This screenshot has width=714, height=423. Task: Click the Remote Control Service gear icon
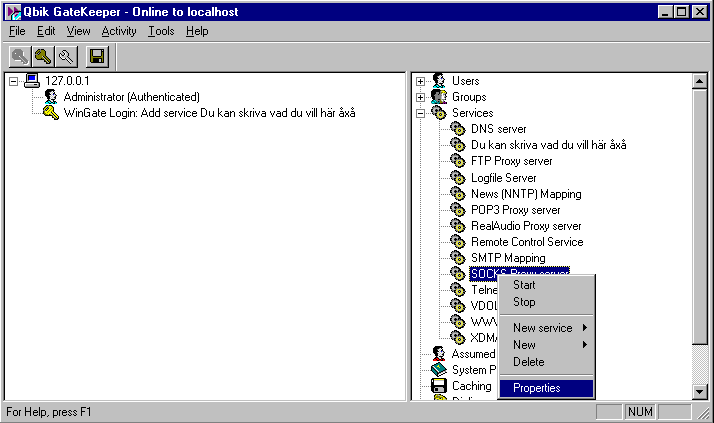tap(458, 242)
